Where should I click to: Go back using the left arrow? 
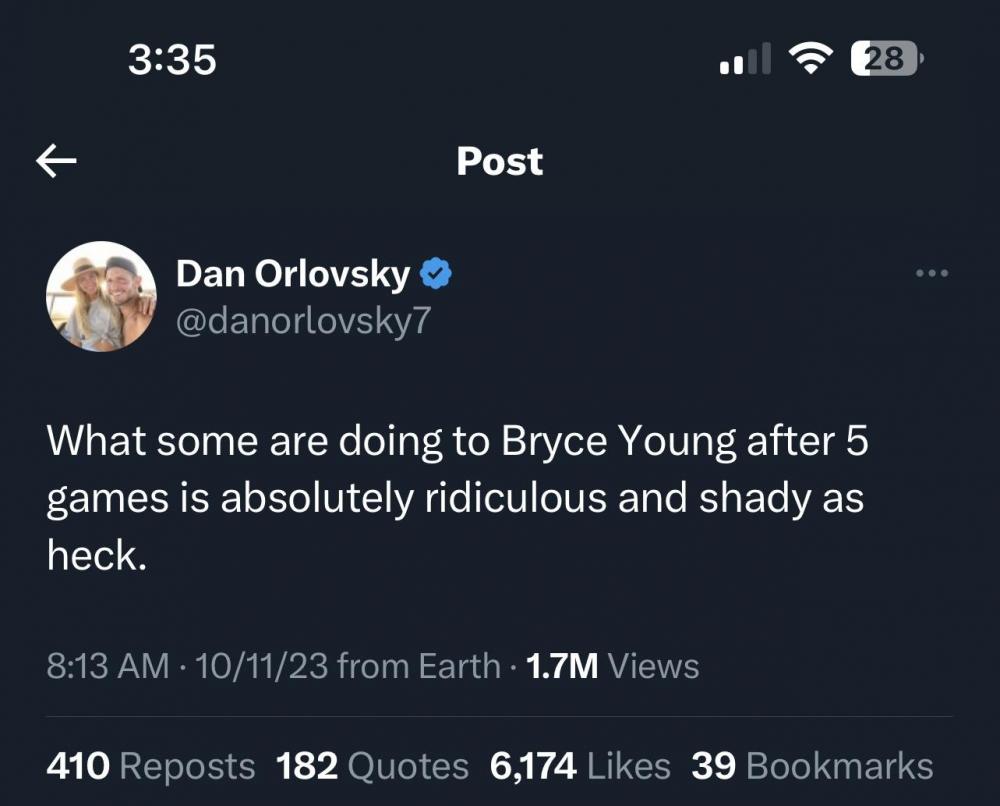coord(57,161)
